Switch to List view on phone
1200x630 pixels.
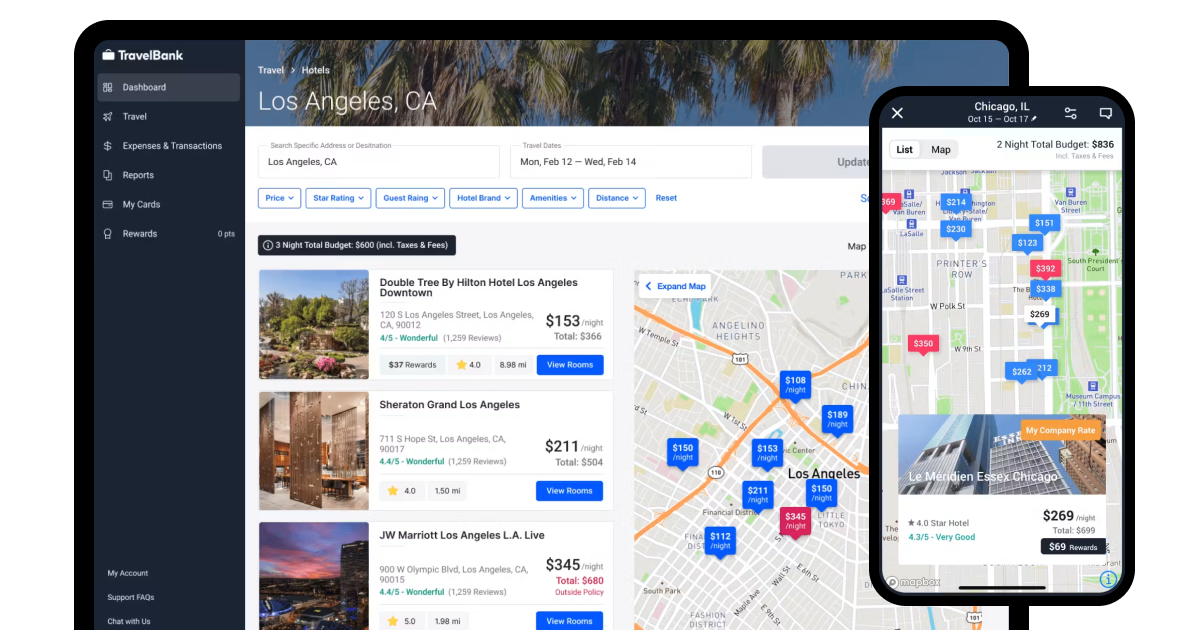pos(904,150)
